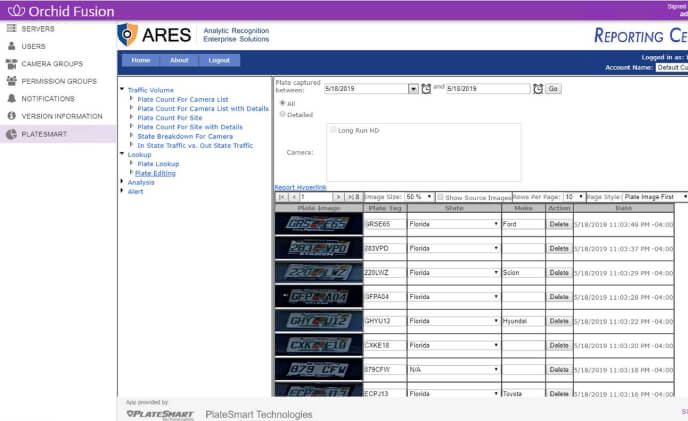Collapse the Lookup tree node

tap(122, 154)
